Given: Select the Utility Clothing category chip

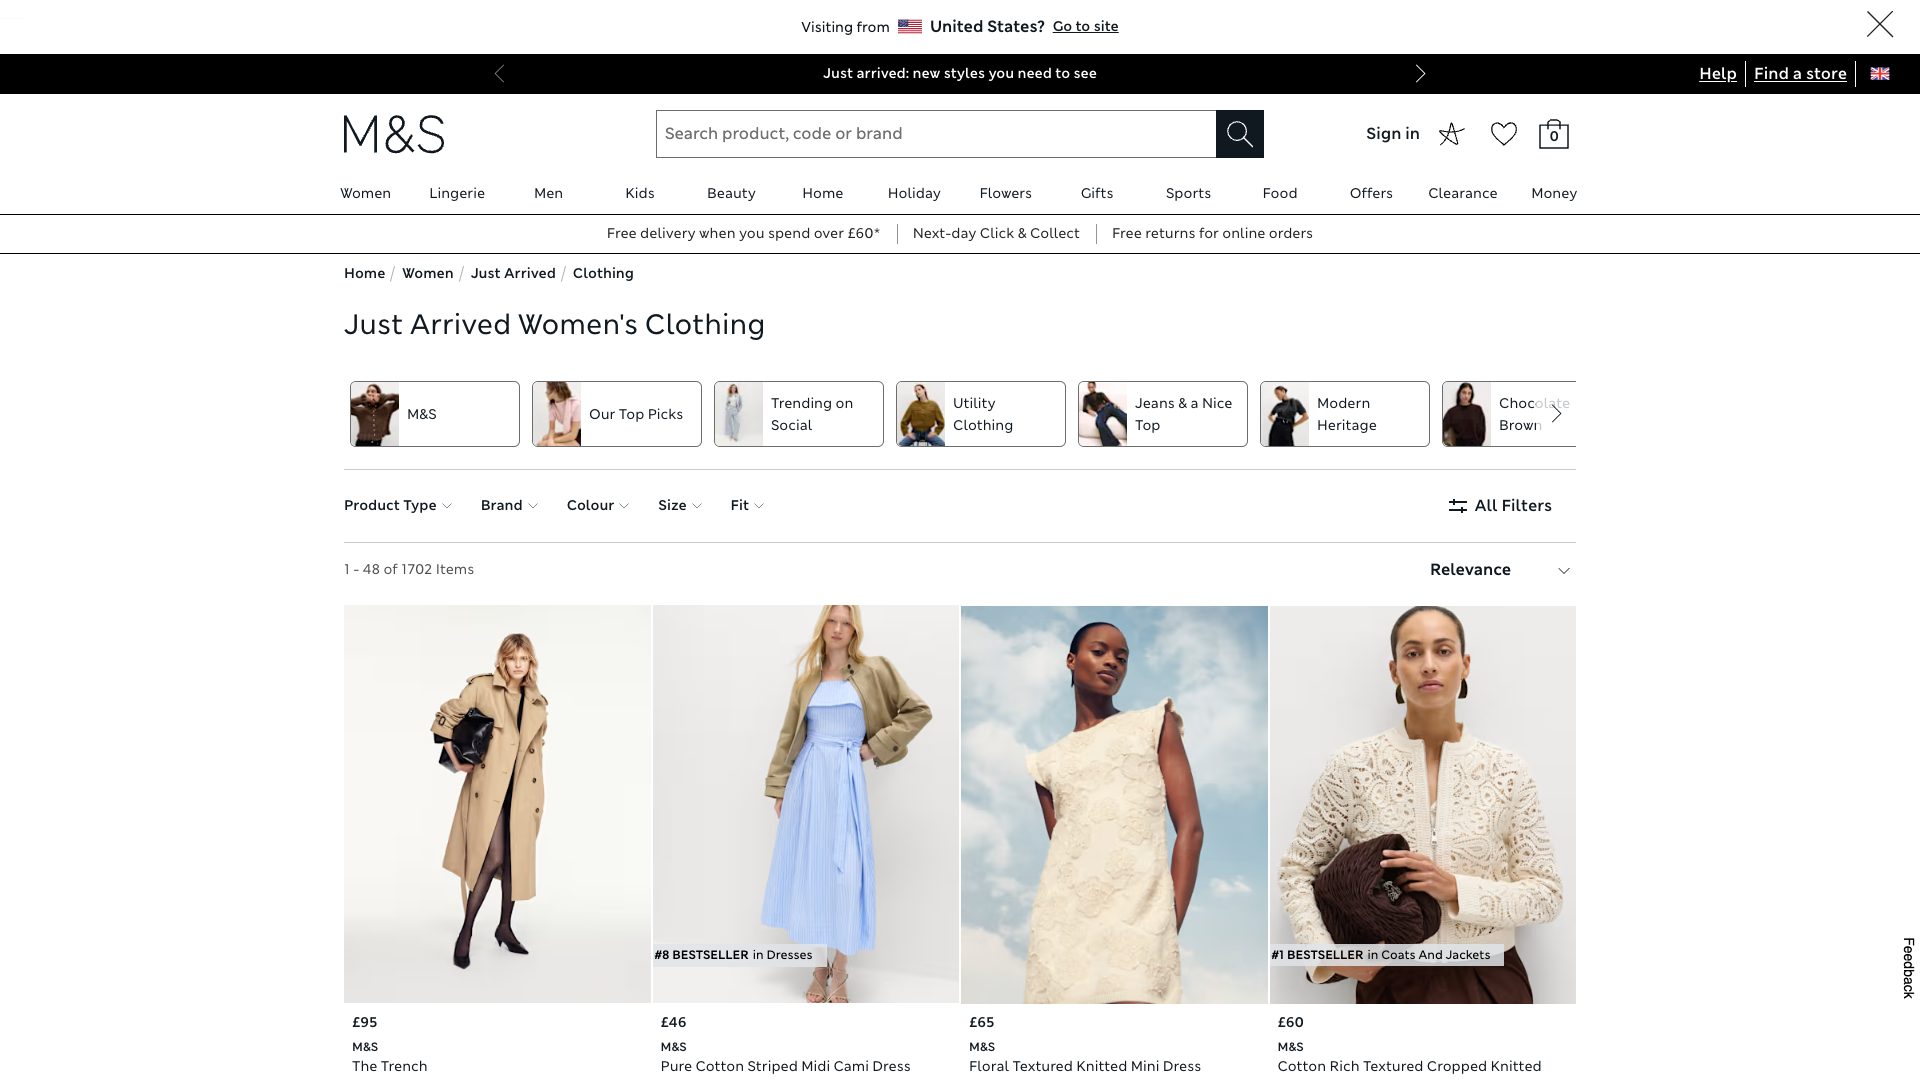Looking at the screenshot, I should [980, 414].
